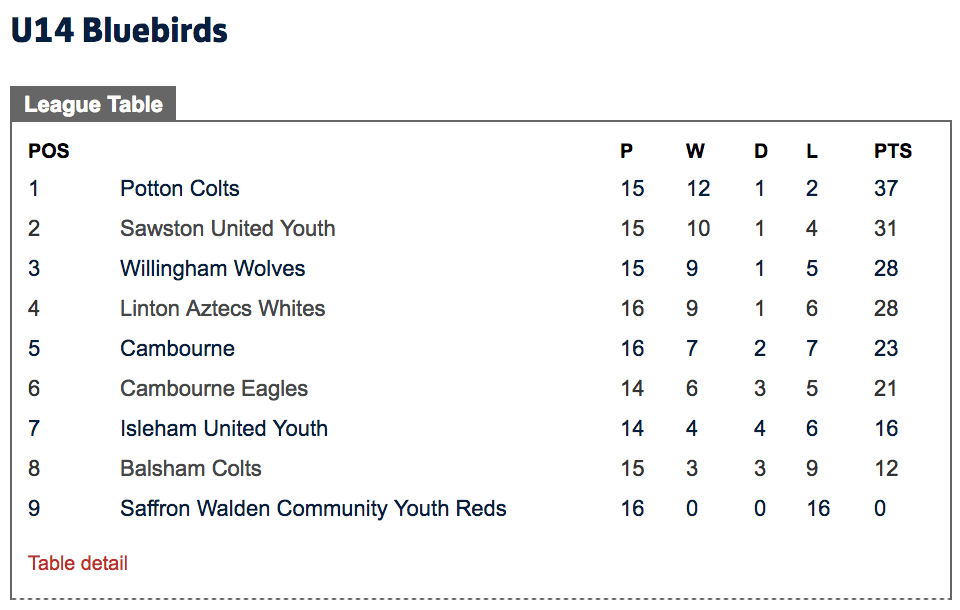
Task: Click the Table detail link
Action: [78, 563]
